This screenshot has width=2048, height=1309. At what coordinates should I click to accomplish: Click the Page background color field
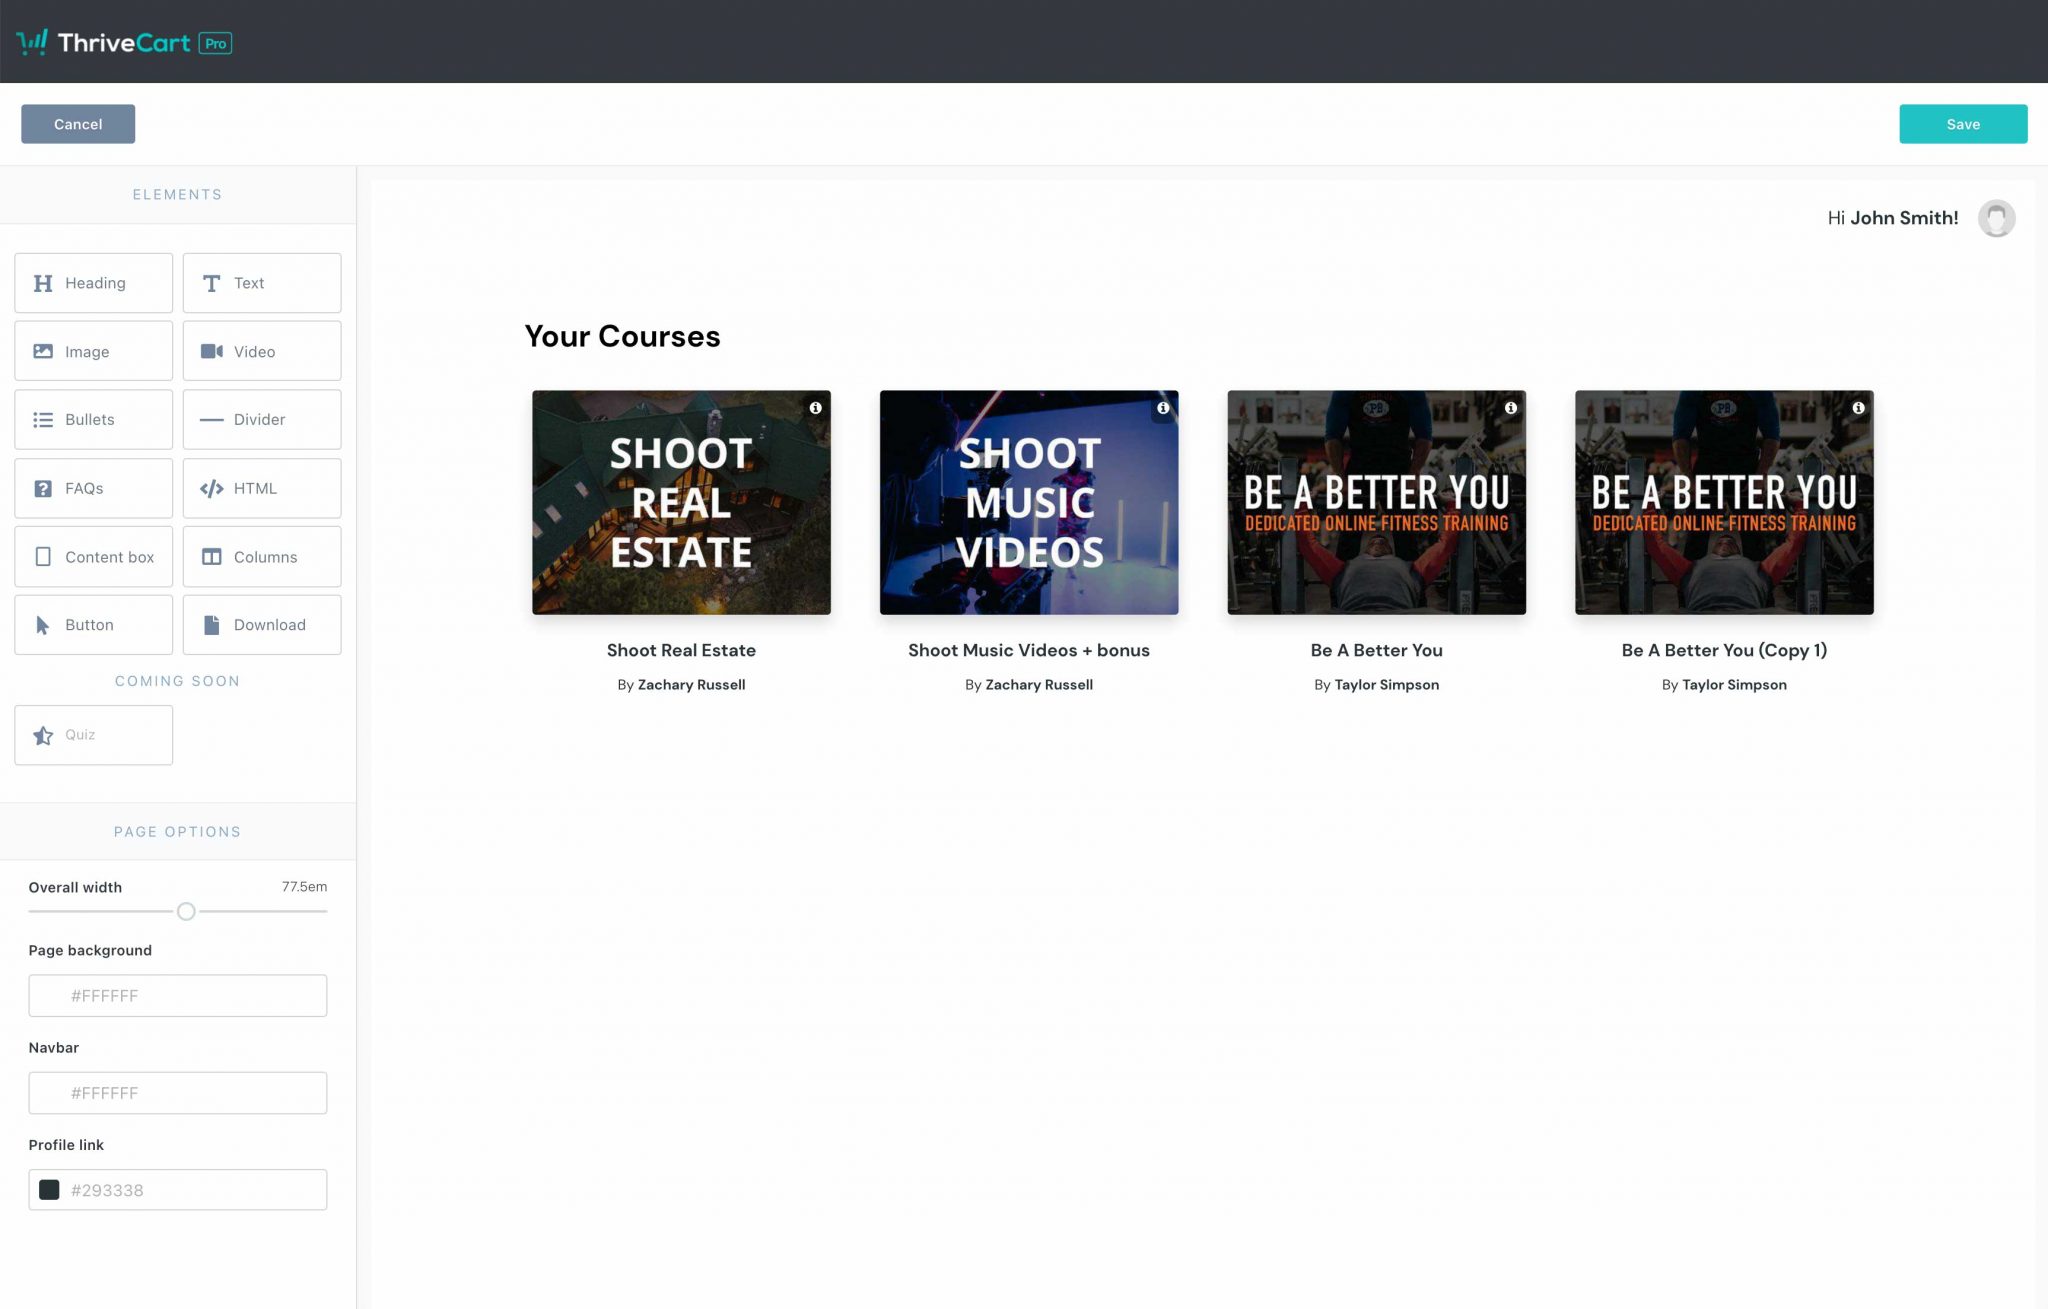(x=177, y=995)
